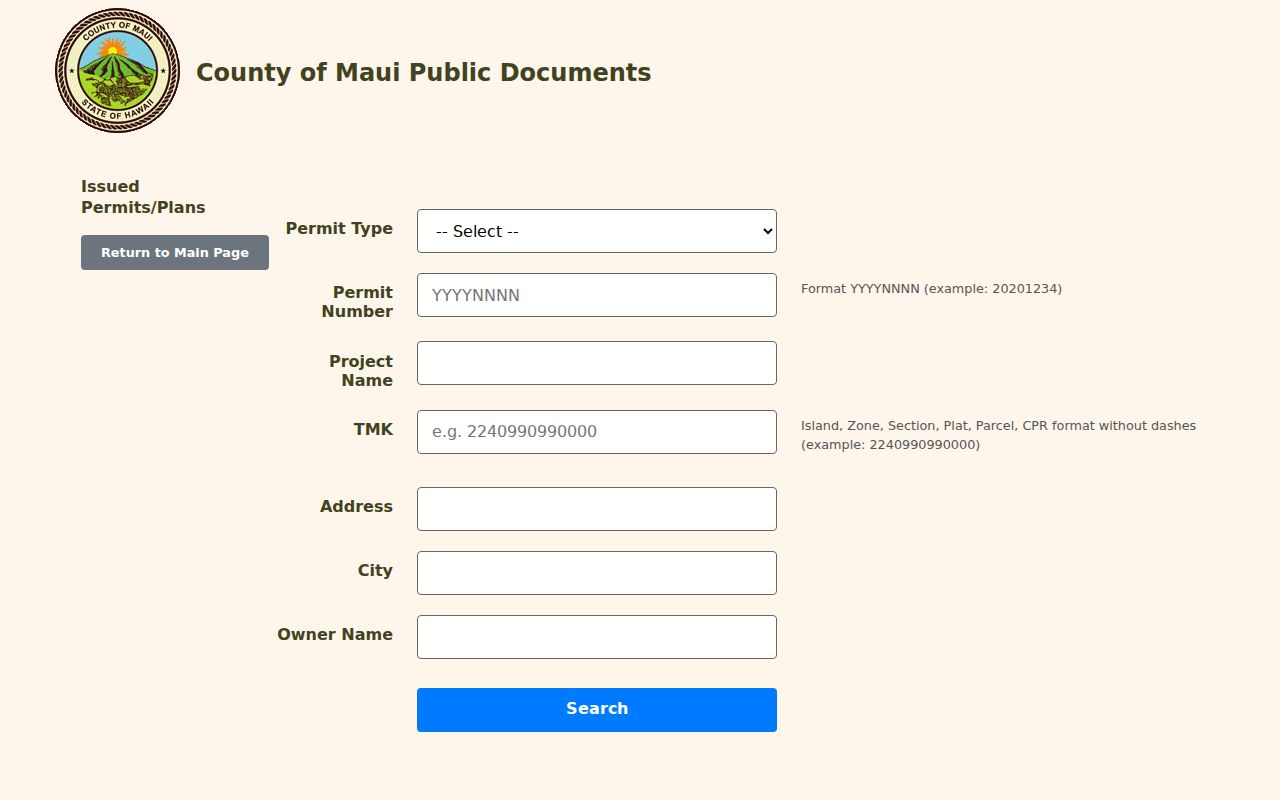1280x800 pixels.
Task: Click the Return to Main Page button
Action: [175, 253]
